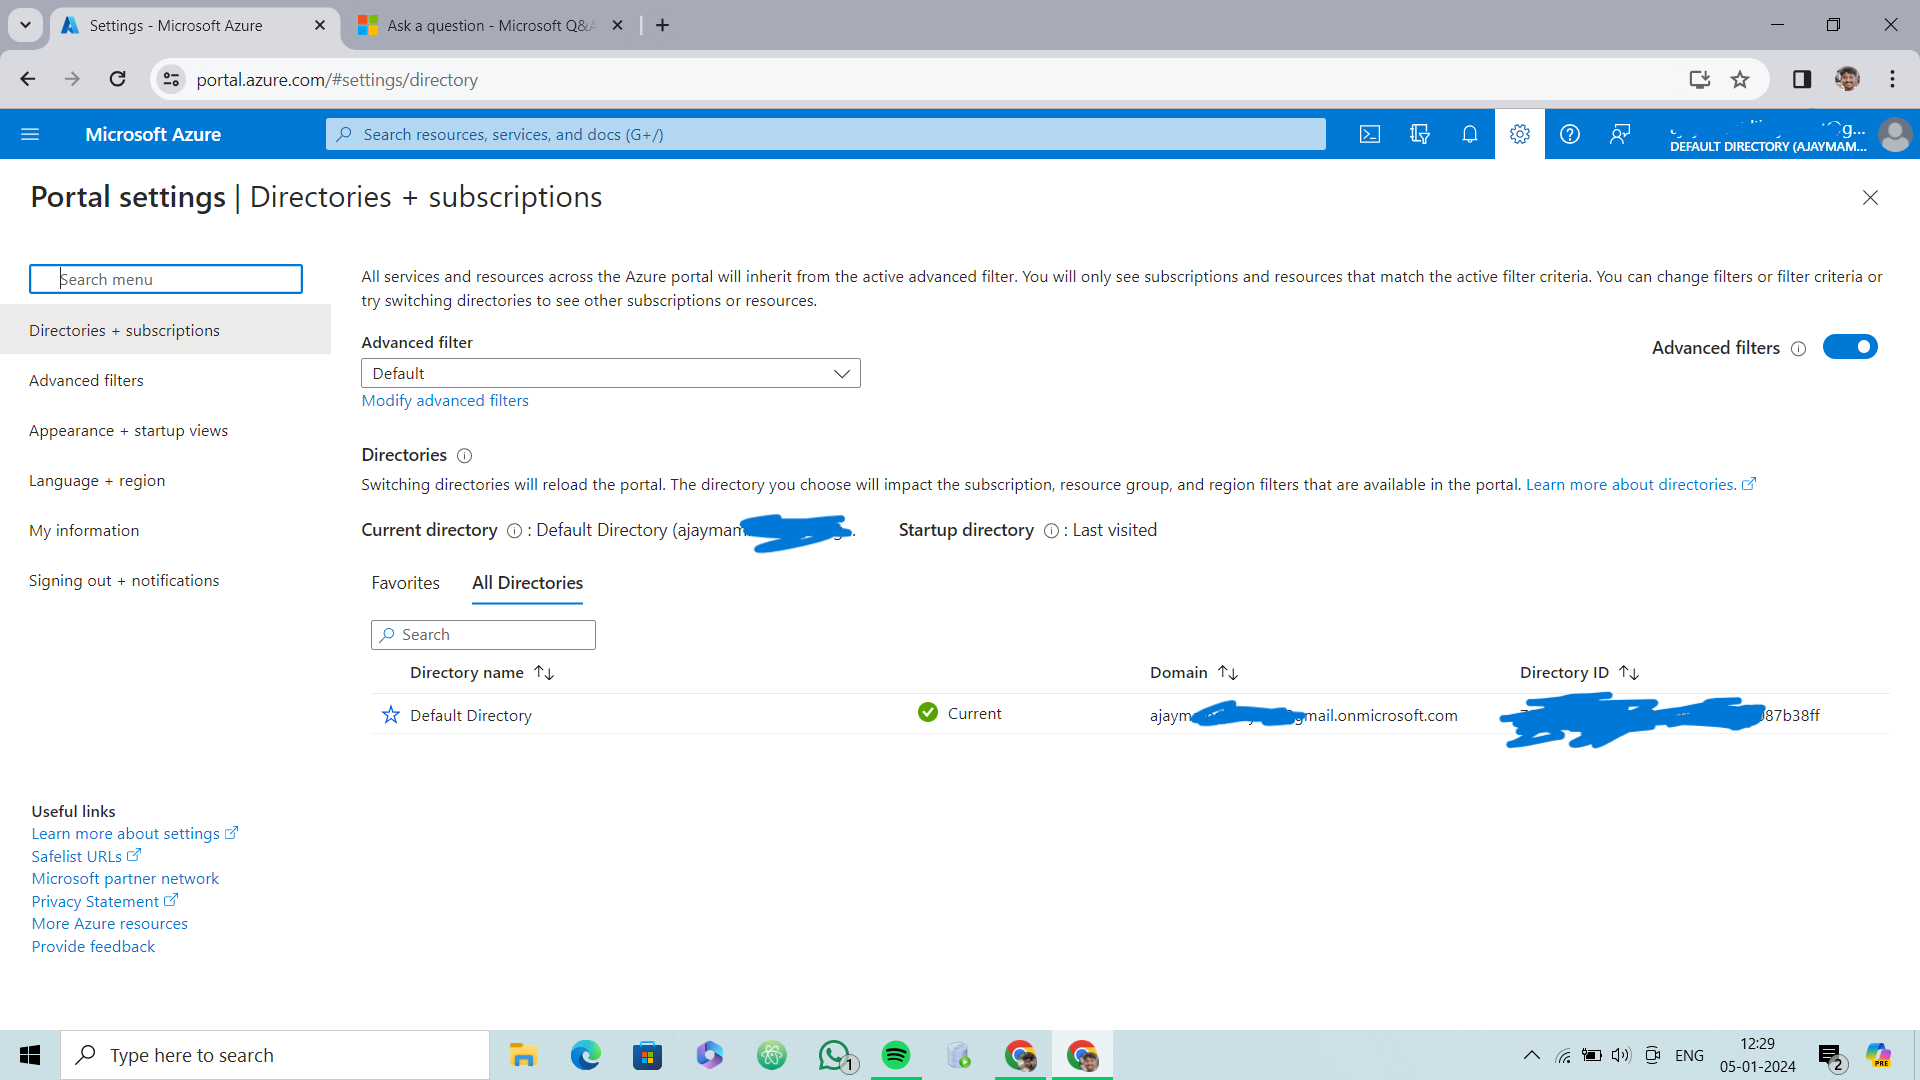Click the Windows taskbar search box

pyautogui.click(x=275, y=1055)
